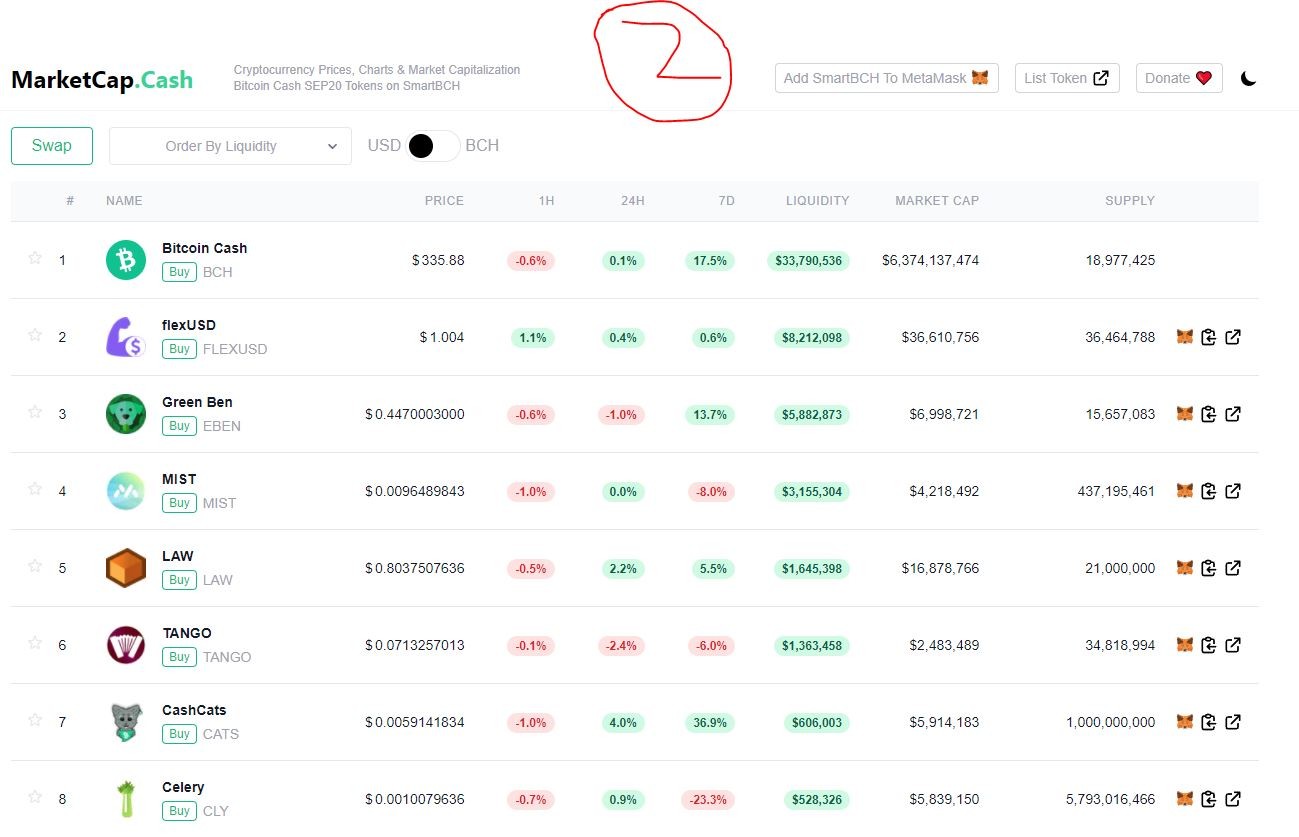
Task: Favorite Celery using its star
Action: (35, 797)
